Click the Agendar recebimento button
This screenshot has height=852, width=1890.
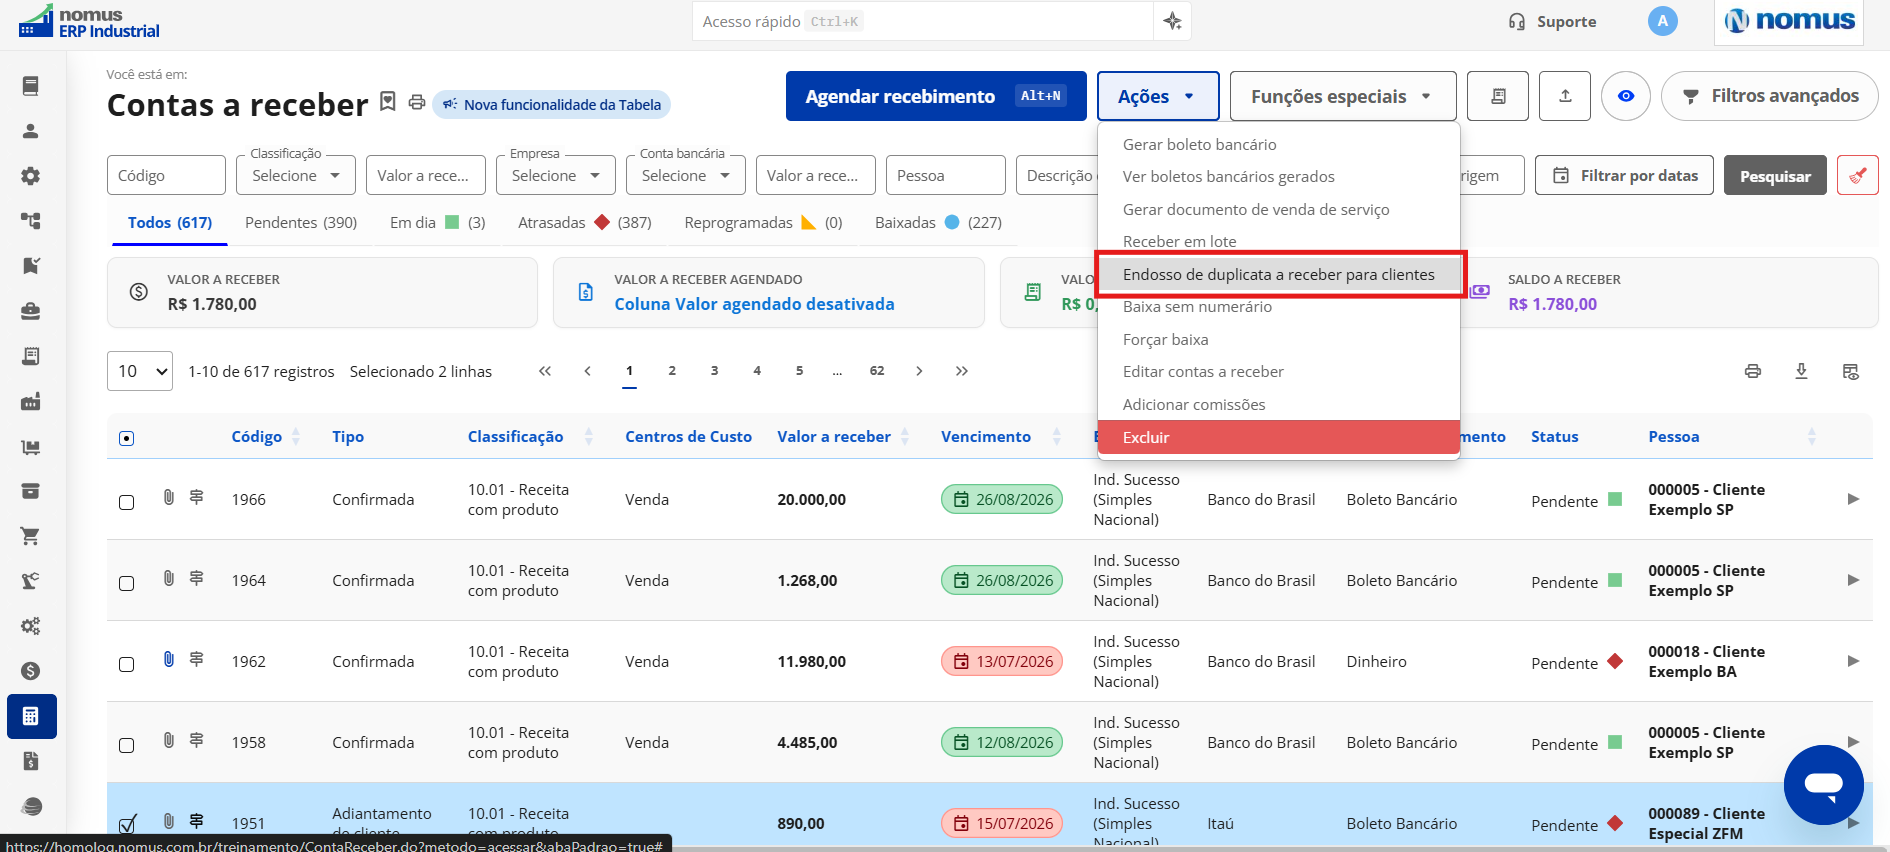[936, 96]
